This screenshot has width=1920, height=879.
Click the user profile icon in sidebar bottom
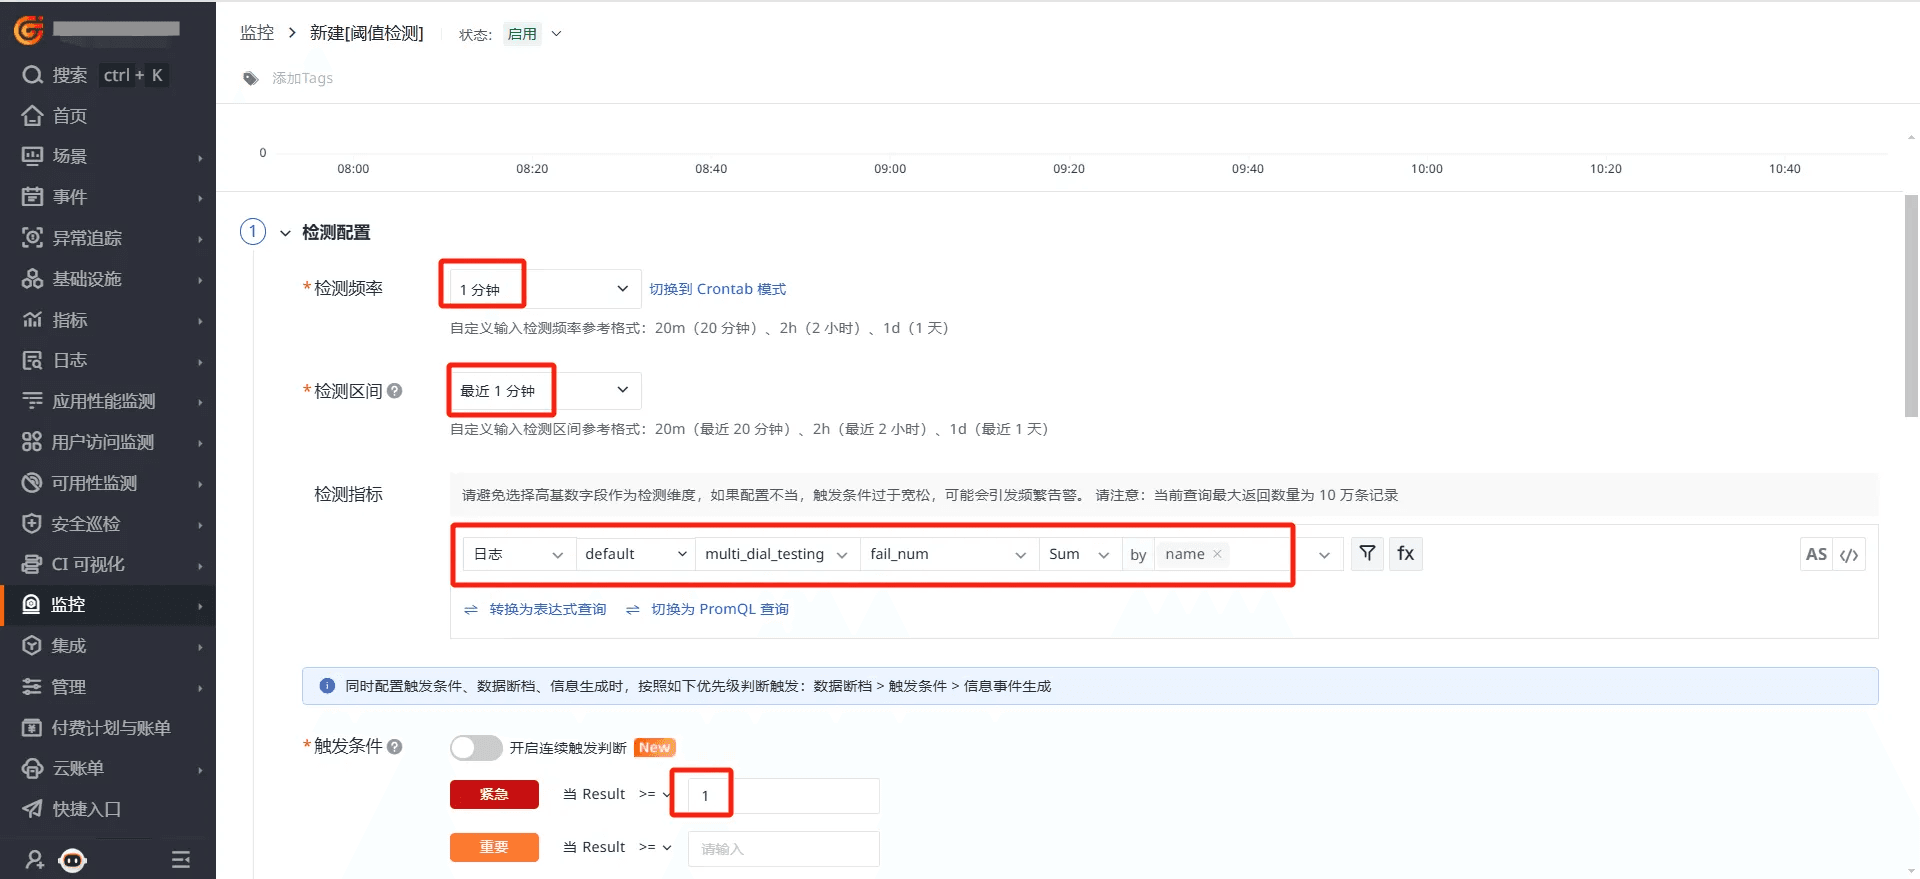(x=35, y=860)
